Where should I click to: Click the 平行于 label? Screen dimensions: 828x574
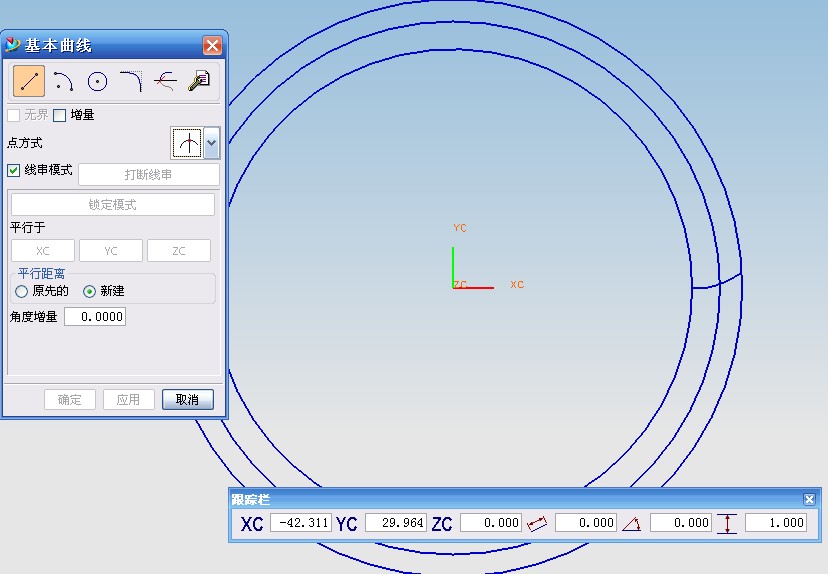28,228
